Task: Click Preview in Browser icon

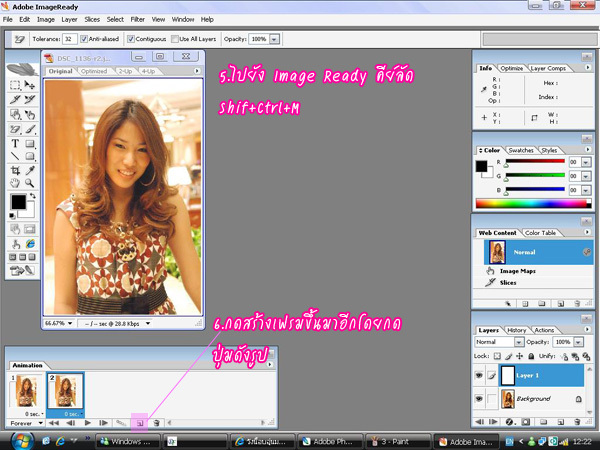Action: (30, 244)
